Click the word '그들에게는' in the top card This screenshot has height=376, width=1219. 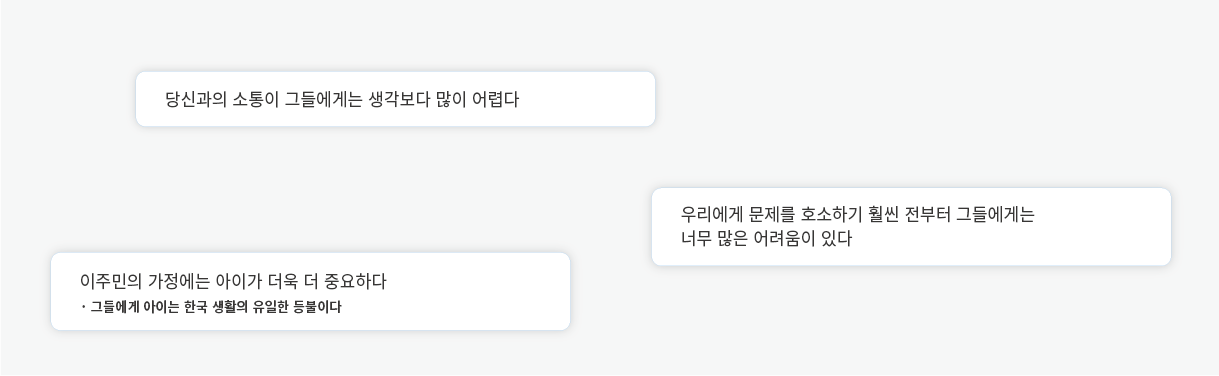pyautogui.click(x=324, y=99)
